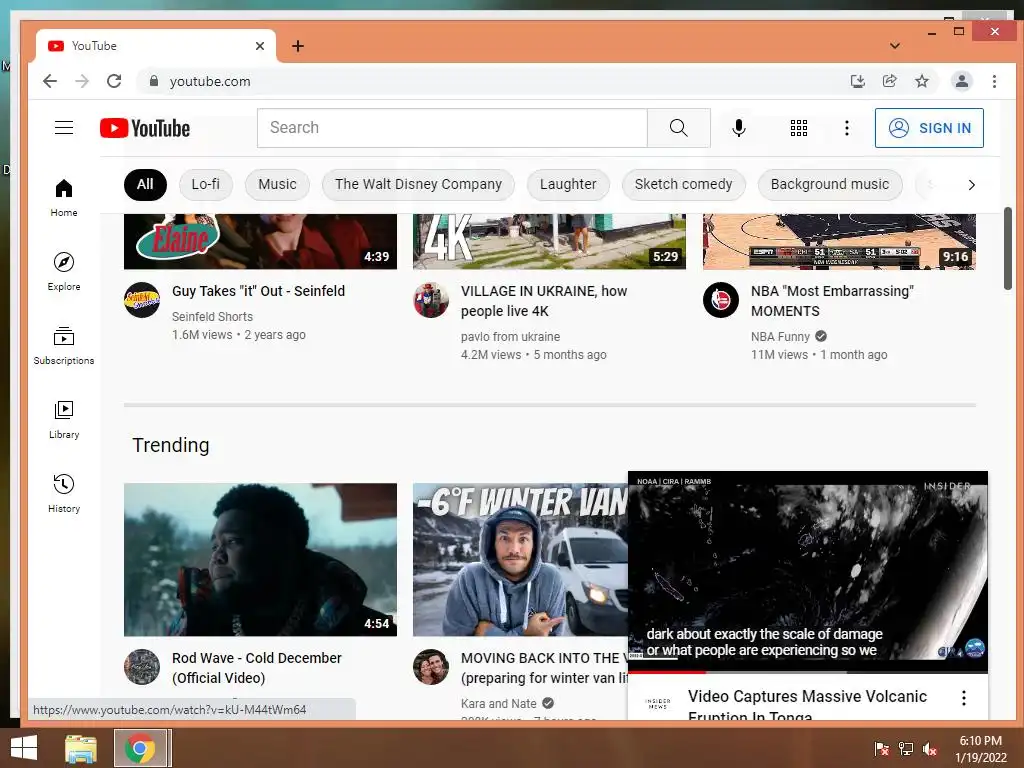1024x768 pixels.
Task: Open Subscriptions in the sidebar
Action: [x=63, y=345]
